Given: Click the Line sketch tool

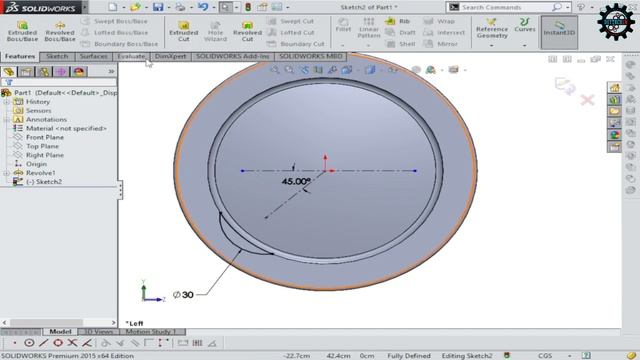Looking at the screenshot, I should (x=44, y=343).
